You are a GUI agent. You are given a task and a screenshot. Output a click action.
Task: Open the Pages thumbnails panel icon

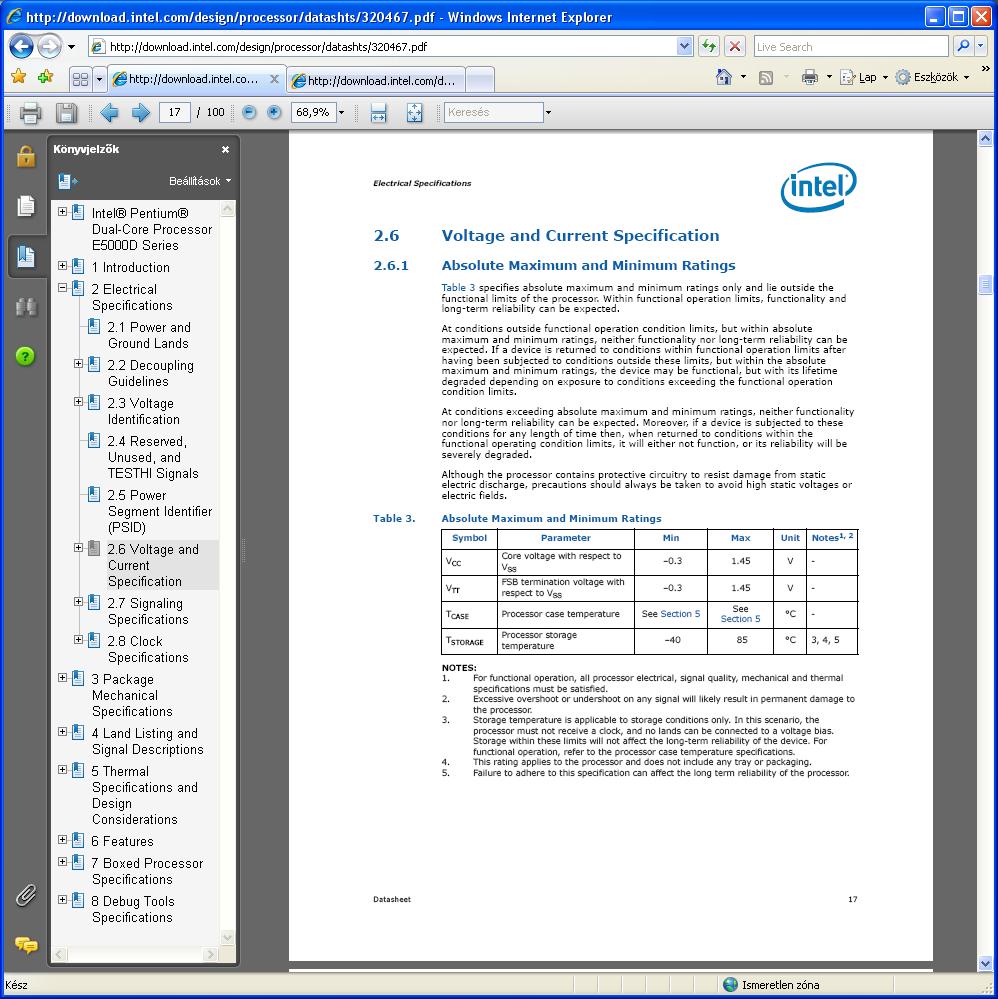(25, 206)
